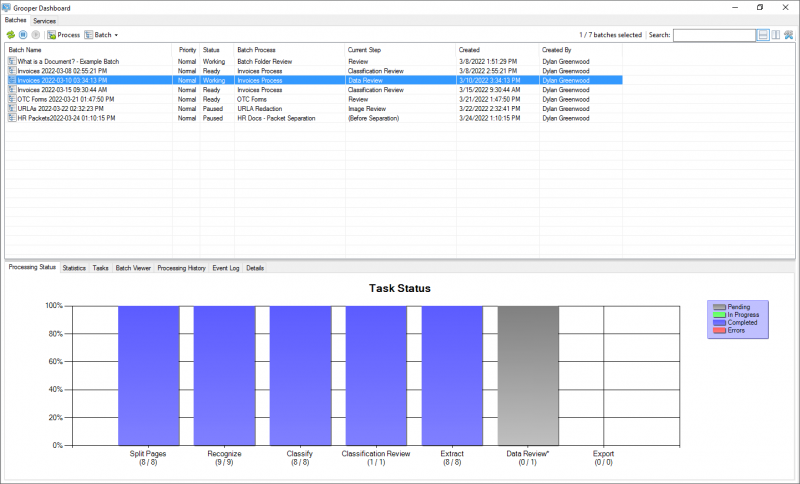Viewport: 800px width, 484px height.
Task: Click the Recognize completed bar
Action: tap(224, 376)
